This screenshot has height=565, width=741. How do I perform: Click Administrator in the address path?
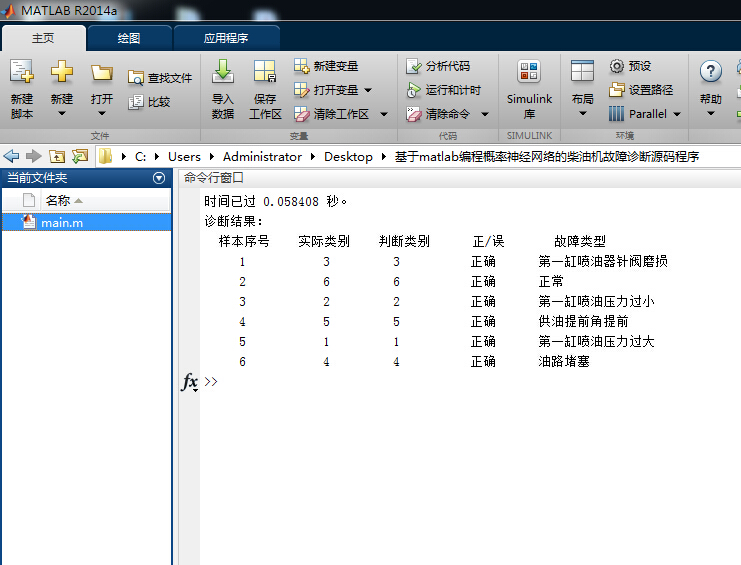point(262,156)
